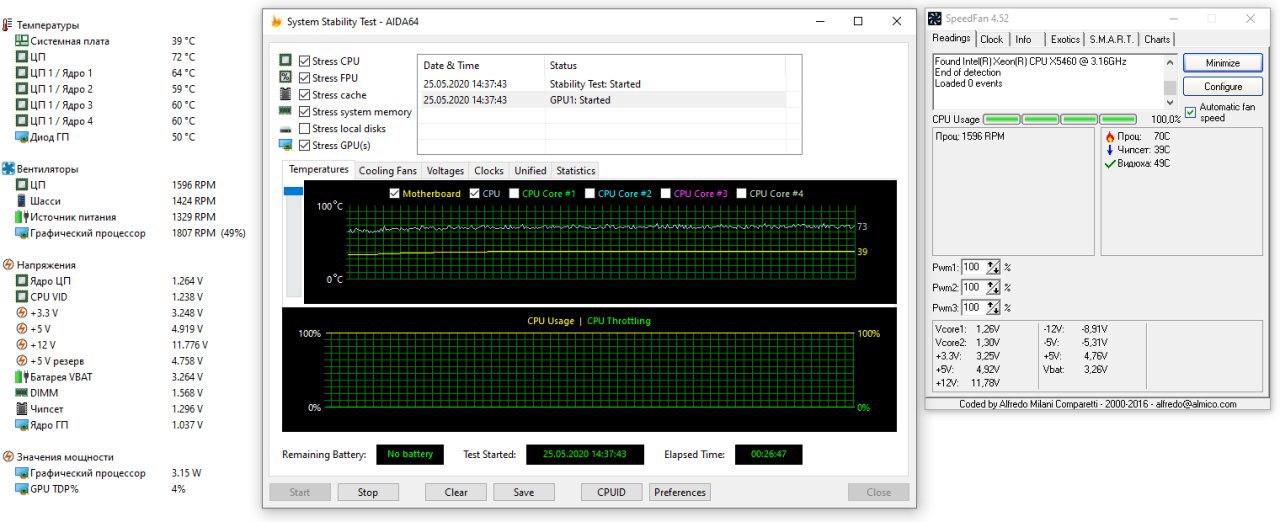Click the flame icon beside Проц: 70C
This screenshot has height=522, width=1280.
tap(1110, 136)
